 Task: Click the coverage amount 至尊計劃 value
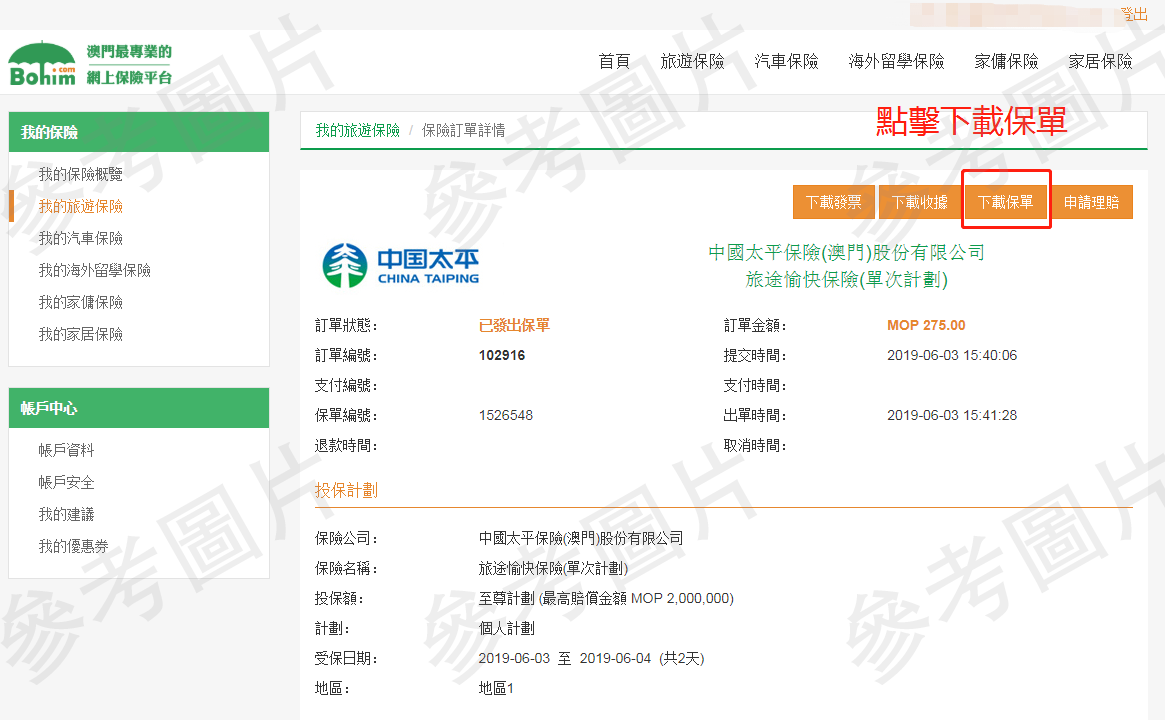coord(606,598)
